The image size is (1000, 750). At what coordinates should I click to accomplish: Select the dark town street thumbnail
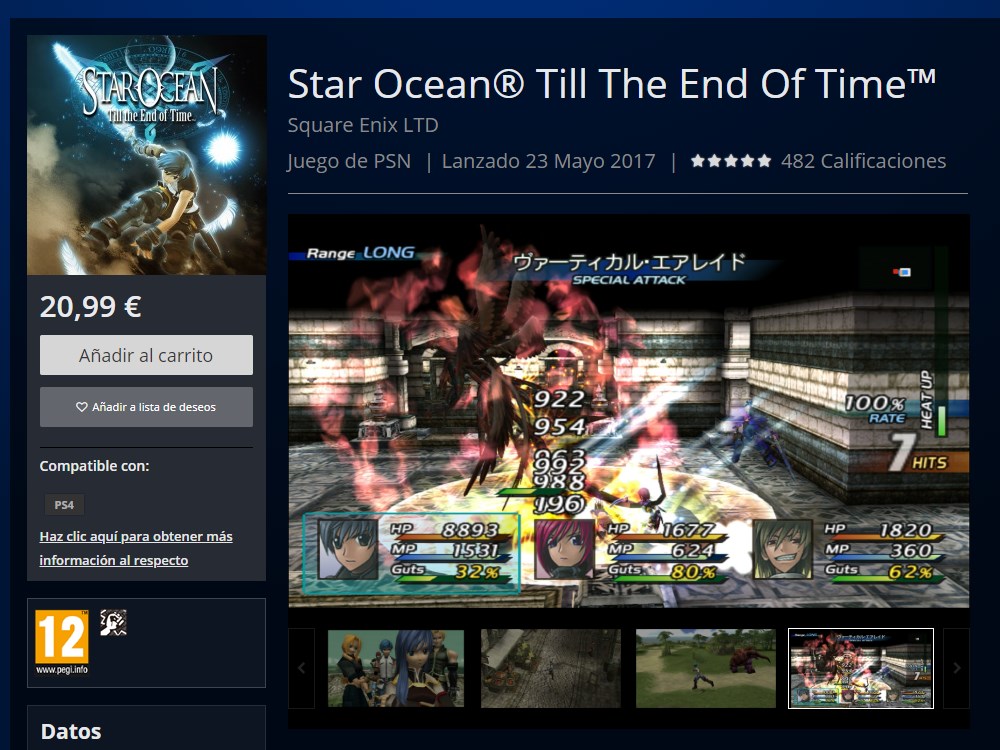[550, 668]
